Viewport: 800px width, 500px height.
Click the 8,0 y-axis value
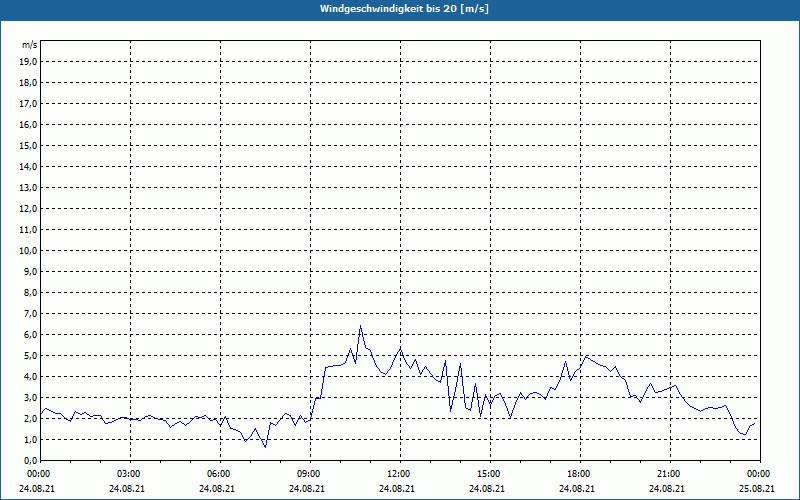click(x=31, y=292)
